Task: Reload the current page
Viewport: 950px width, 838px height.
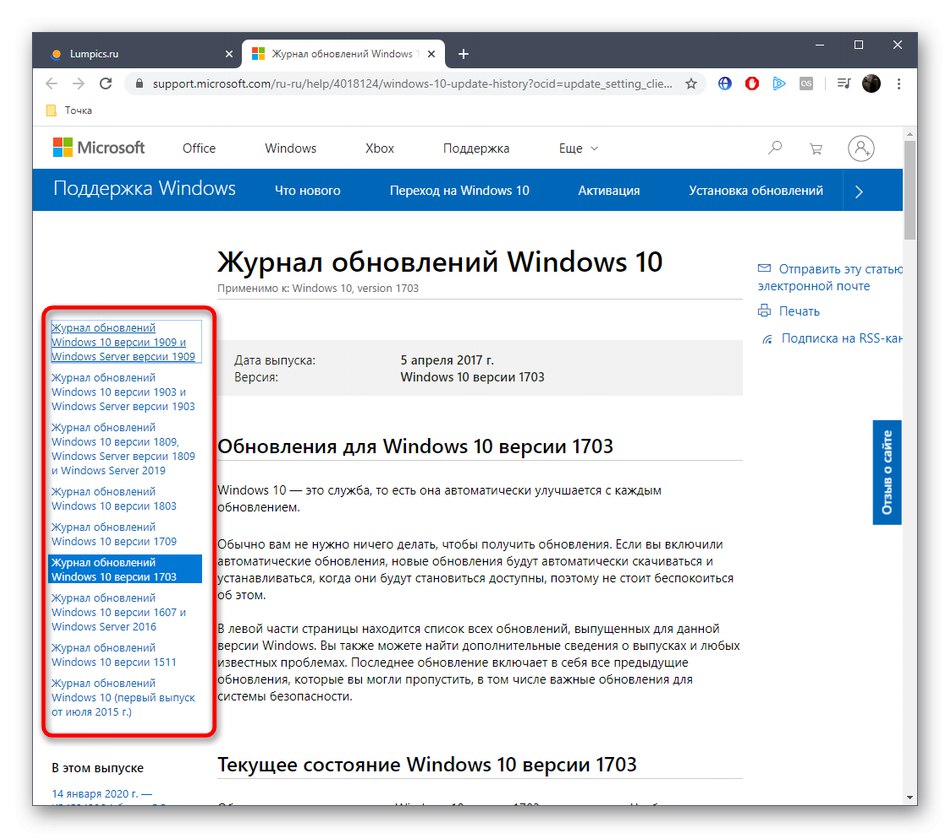Action: point(106,84)
